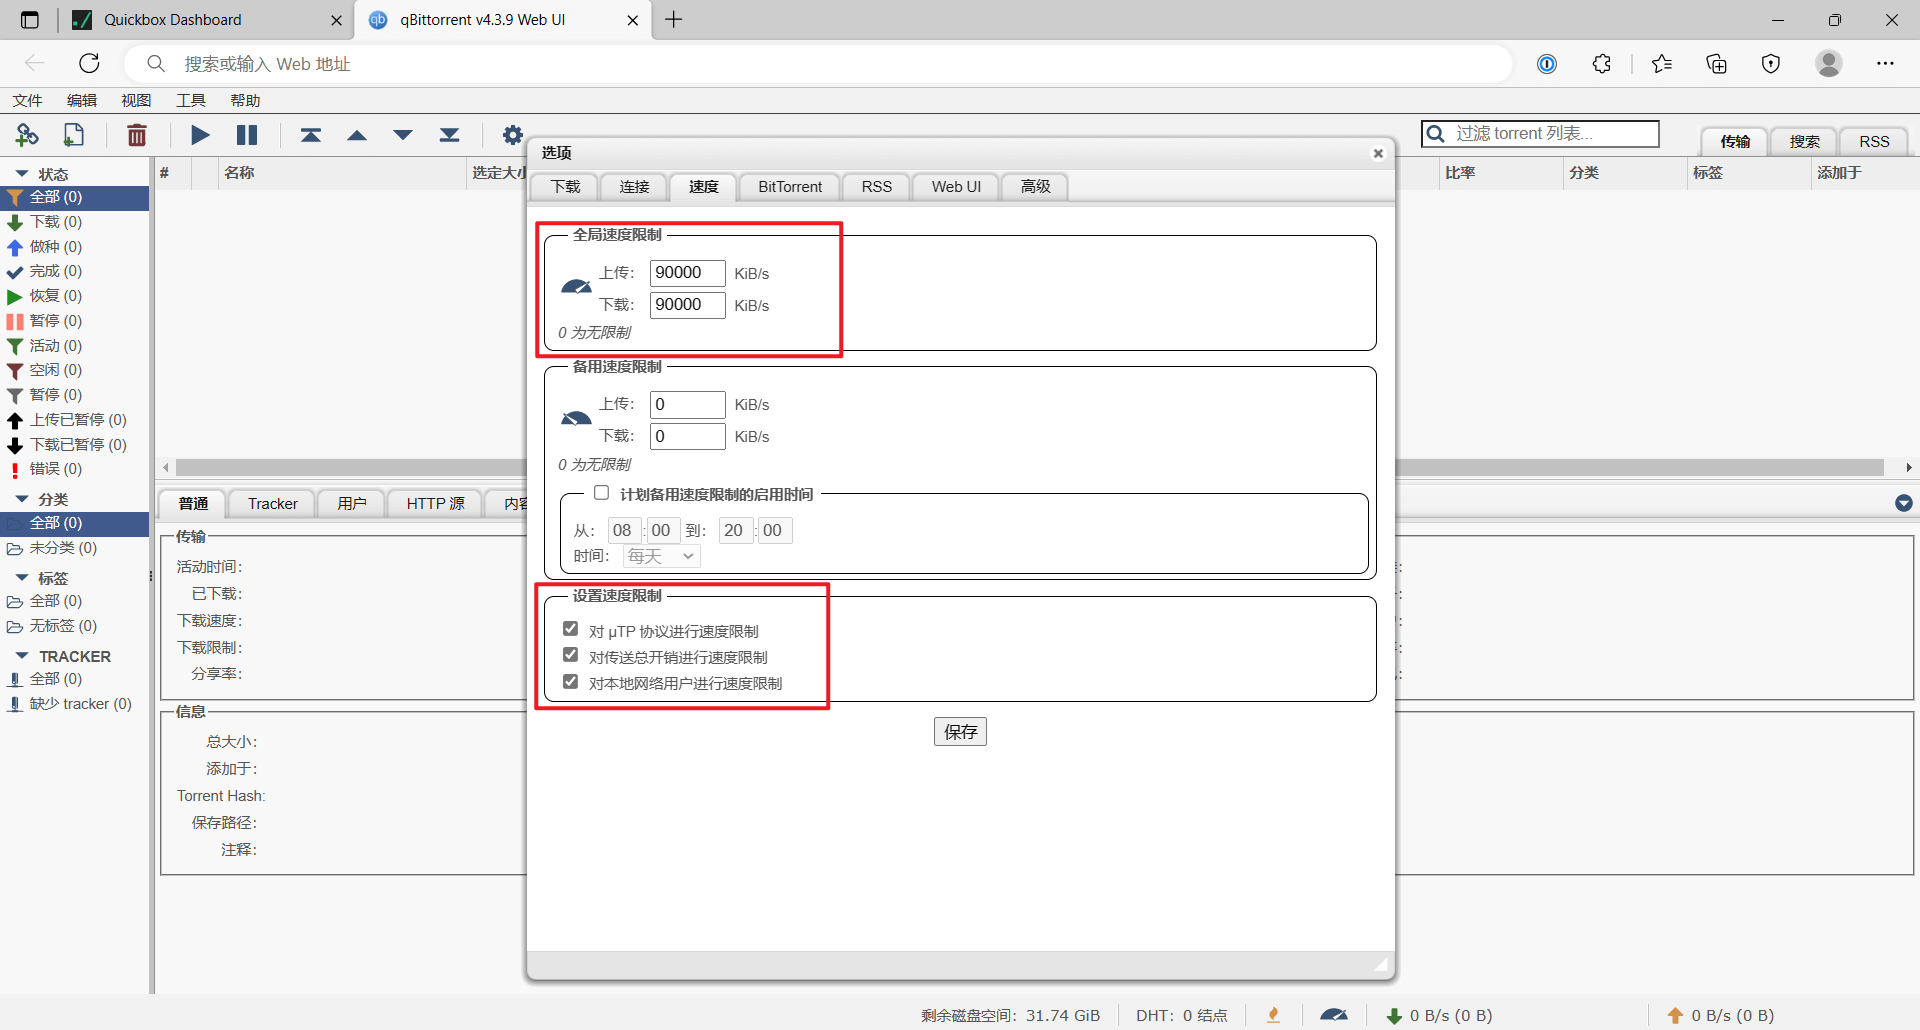
Task: Open options via gear icon
Action: [512, 135]
